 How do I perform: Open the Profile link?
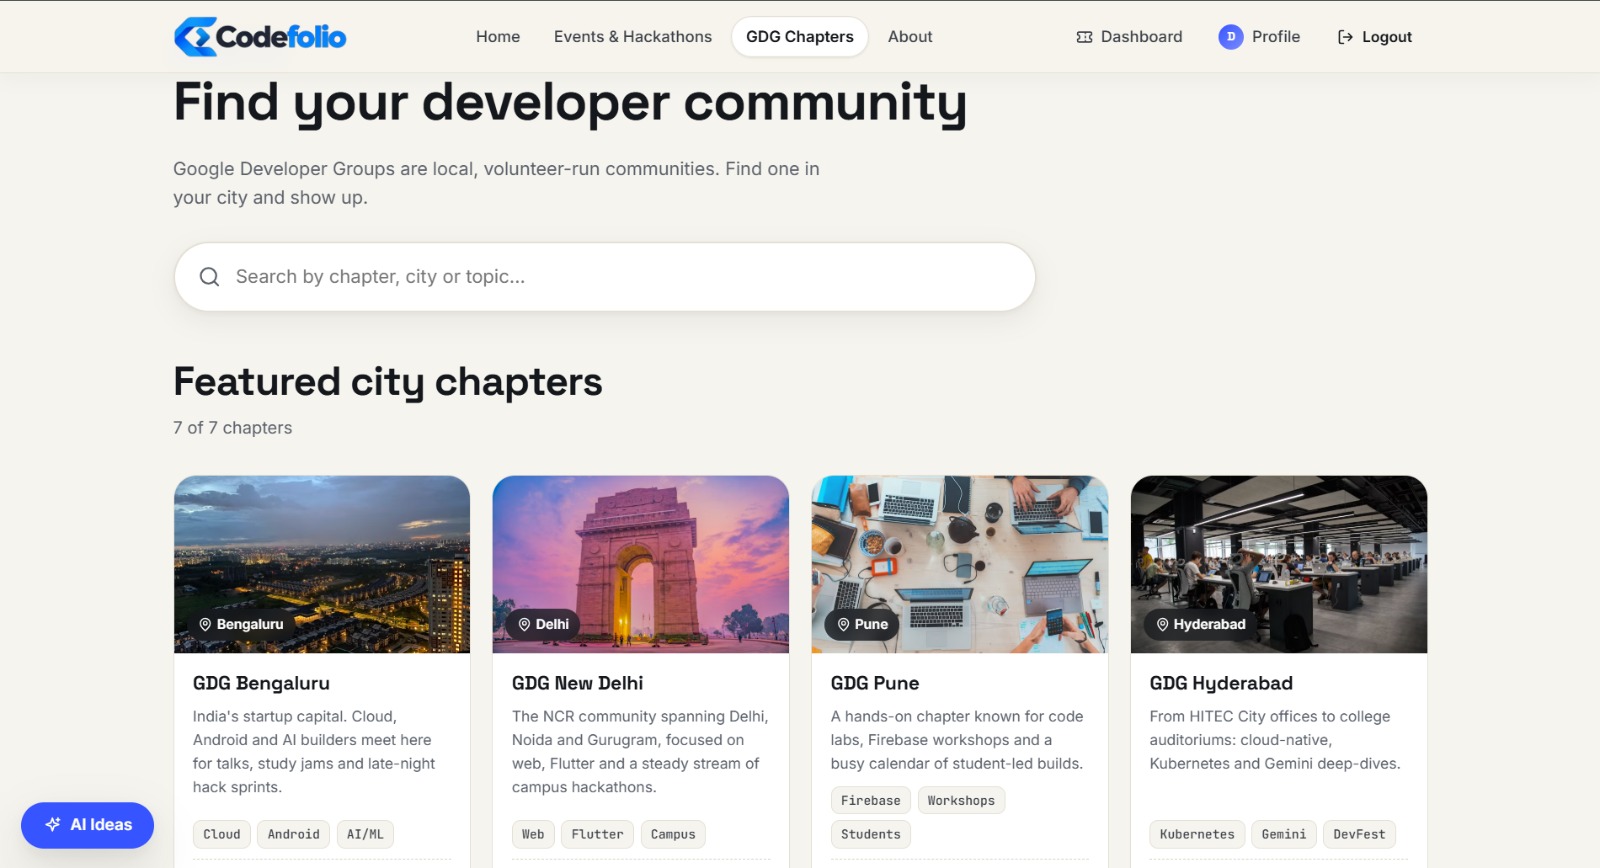coord(1259,37)
